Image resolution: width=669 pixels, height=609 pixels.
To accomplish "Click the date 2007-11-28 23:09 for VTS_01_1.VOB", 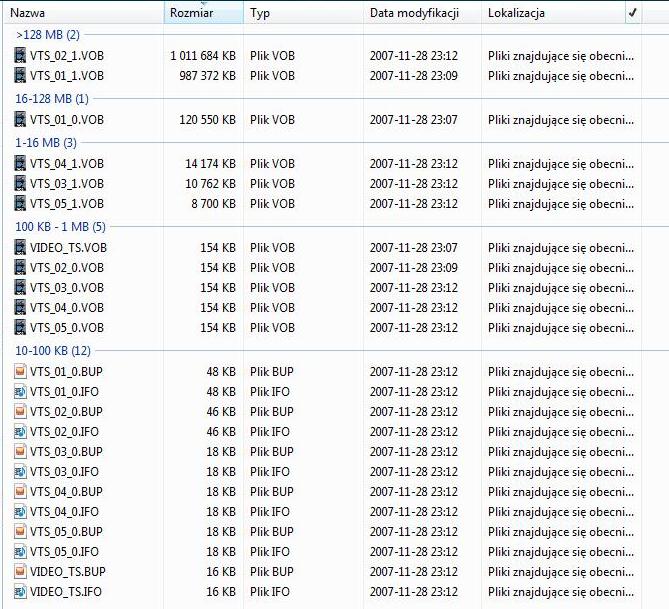I will coord(414,76).
